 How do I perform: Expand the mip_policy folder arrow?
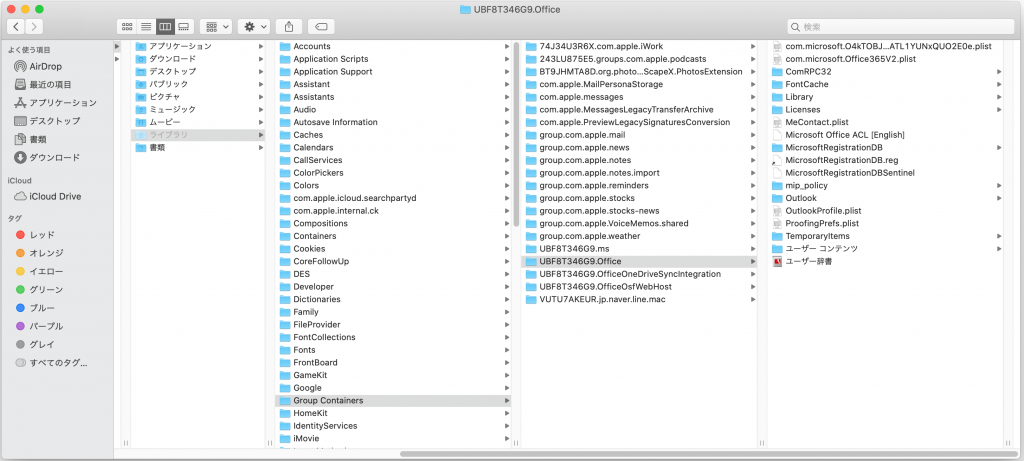999,185
